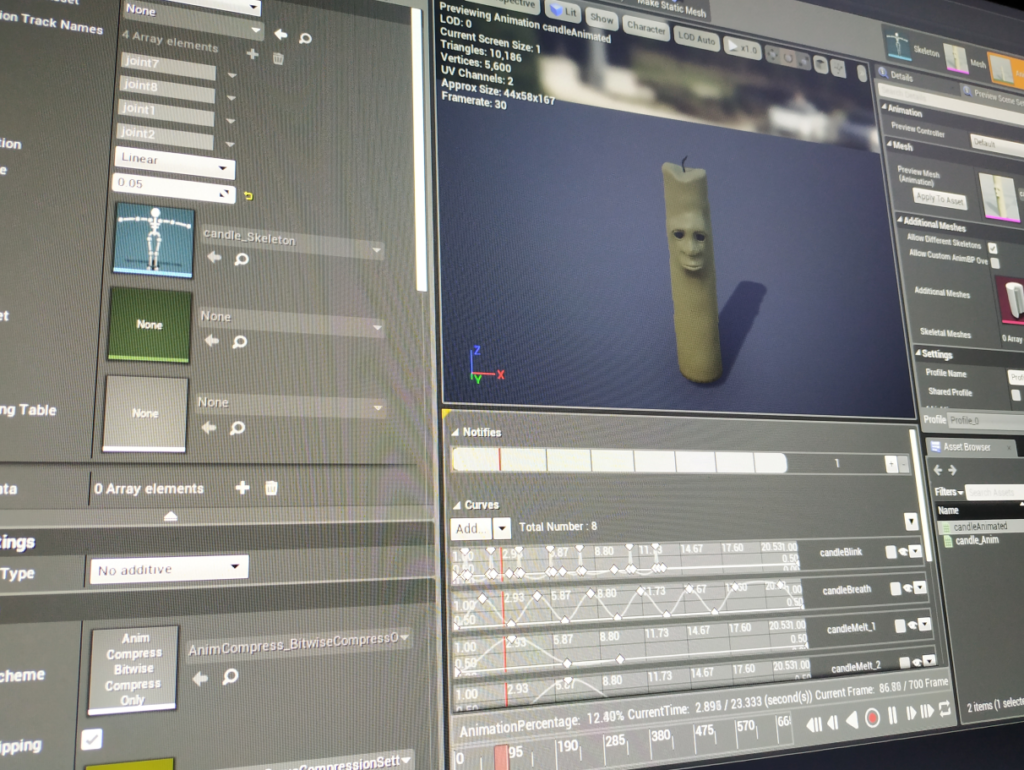The width and height of the screenshot is (1024, 770).
Task: Toggle the candleMelt_1 curve checkbox
Action: pos(900,626)
